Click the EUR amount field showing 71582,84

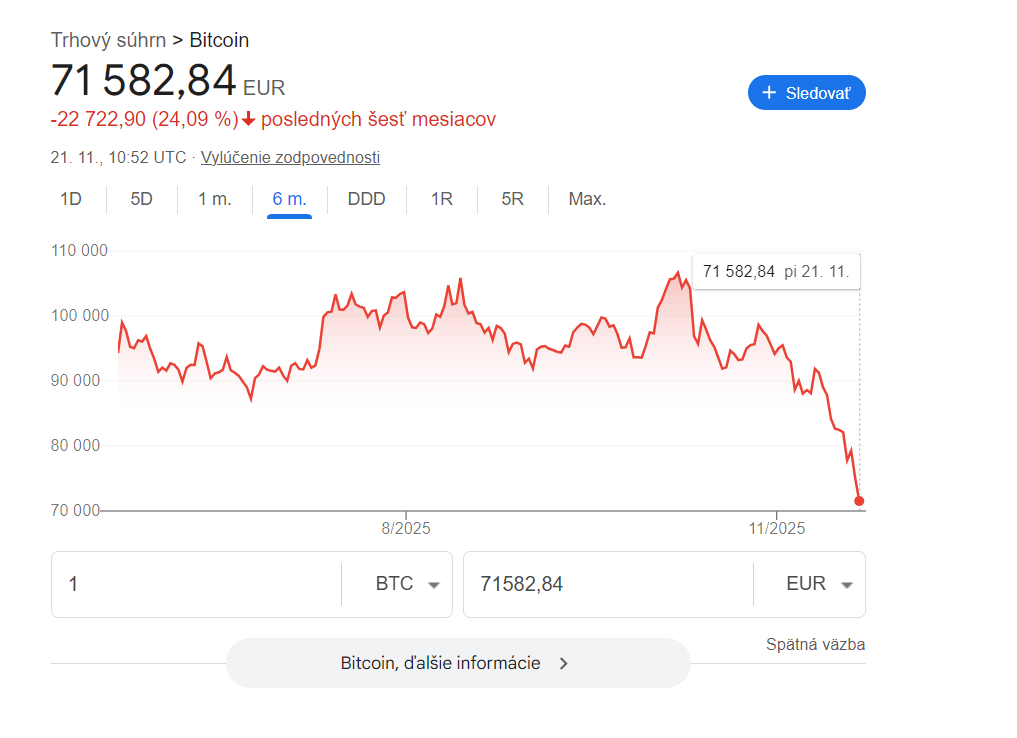pyautogui.click(x=607, y=584)
